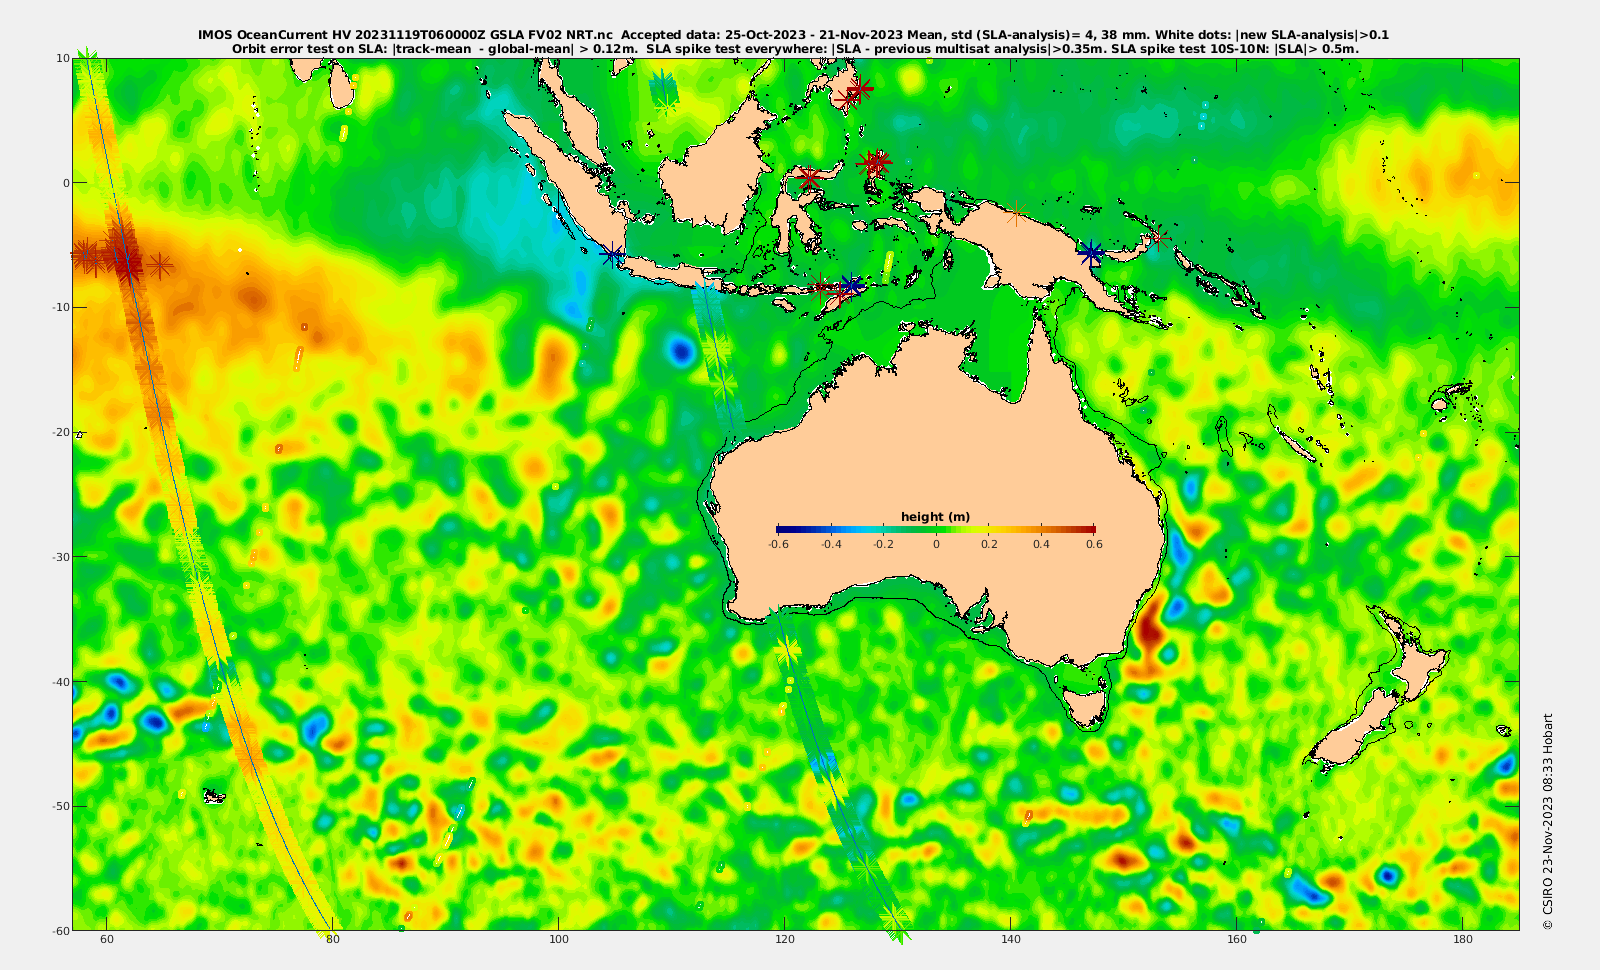Click the dark red eddy off southeast Australia

[1149, 630]
